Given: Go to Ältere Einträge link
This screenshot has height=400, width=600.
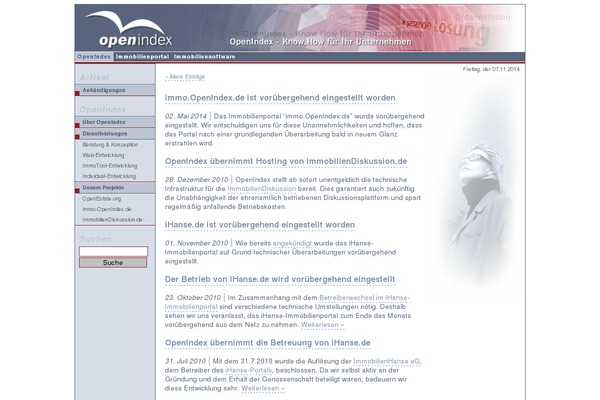Looking at the screenshot, I should coord(185,77).
